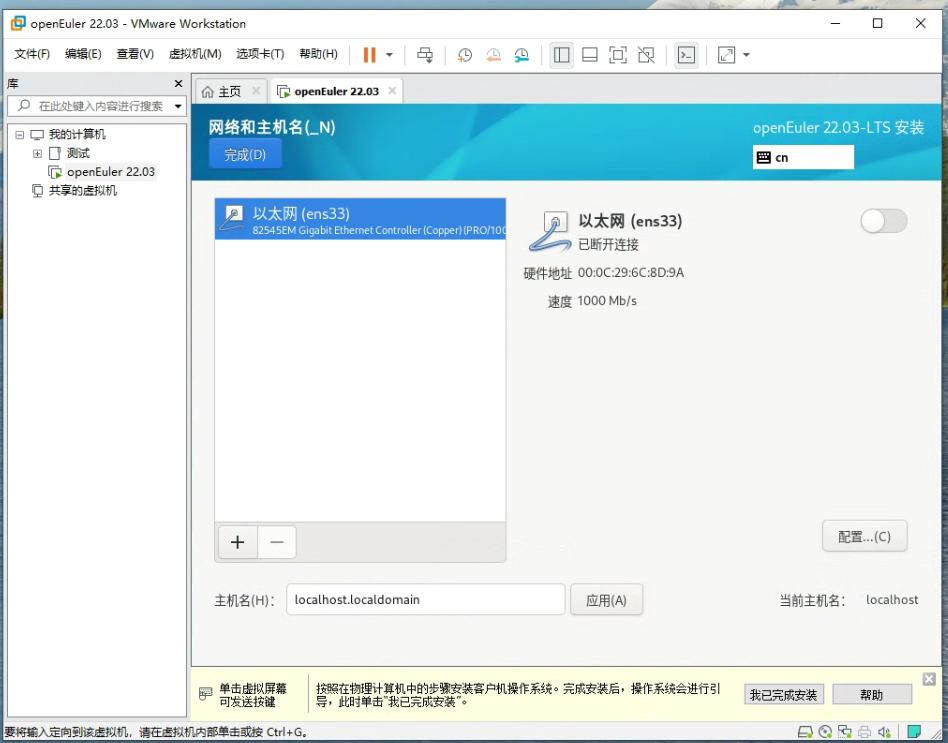This screenshot has width=948, height=743.
Task: Expand the 测试 tree node
Action: click(37, 154)
